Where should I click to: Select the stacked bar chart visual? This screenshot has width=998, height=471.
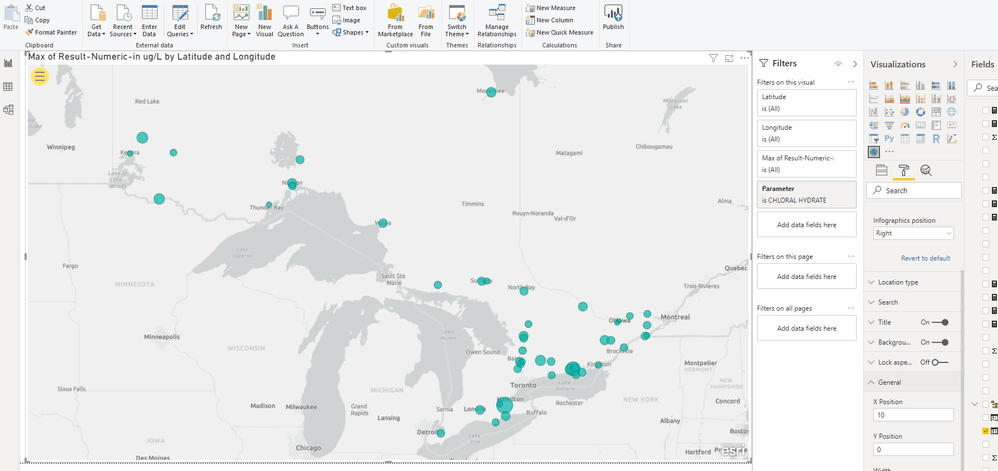pos(874,85)
